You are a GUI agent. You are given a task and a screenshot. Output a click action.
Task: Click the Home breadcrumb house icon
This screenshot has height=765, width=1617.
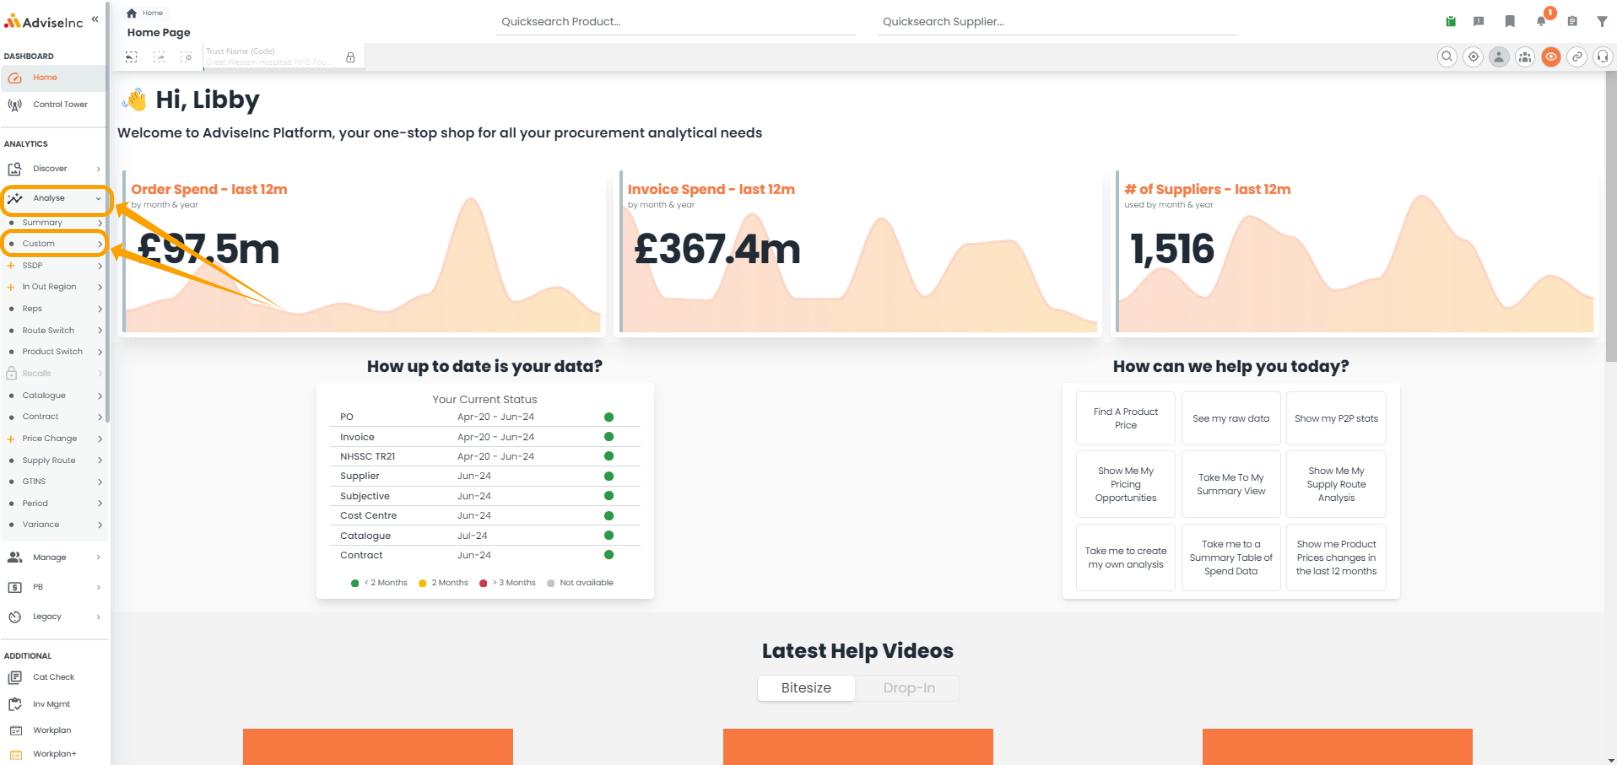(131, 13)
